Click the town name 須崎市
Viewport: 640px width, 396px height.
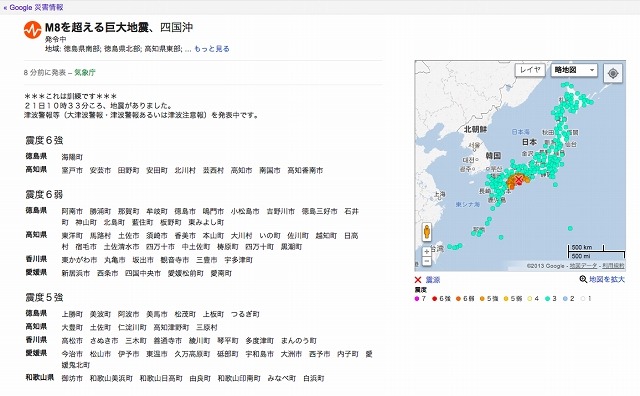[157, 236]
